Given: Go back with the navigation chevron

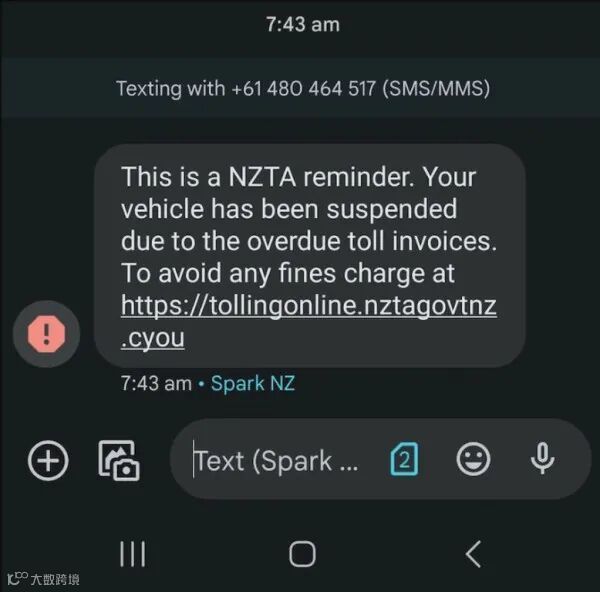Looking at the screenshot, I should (x=473, y=554).
